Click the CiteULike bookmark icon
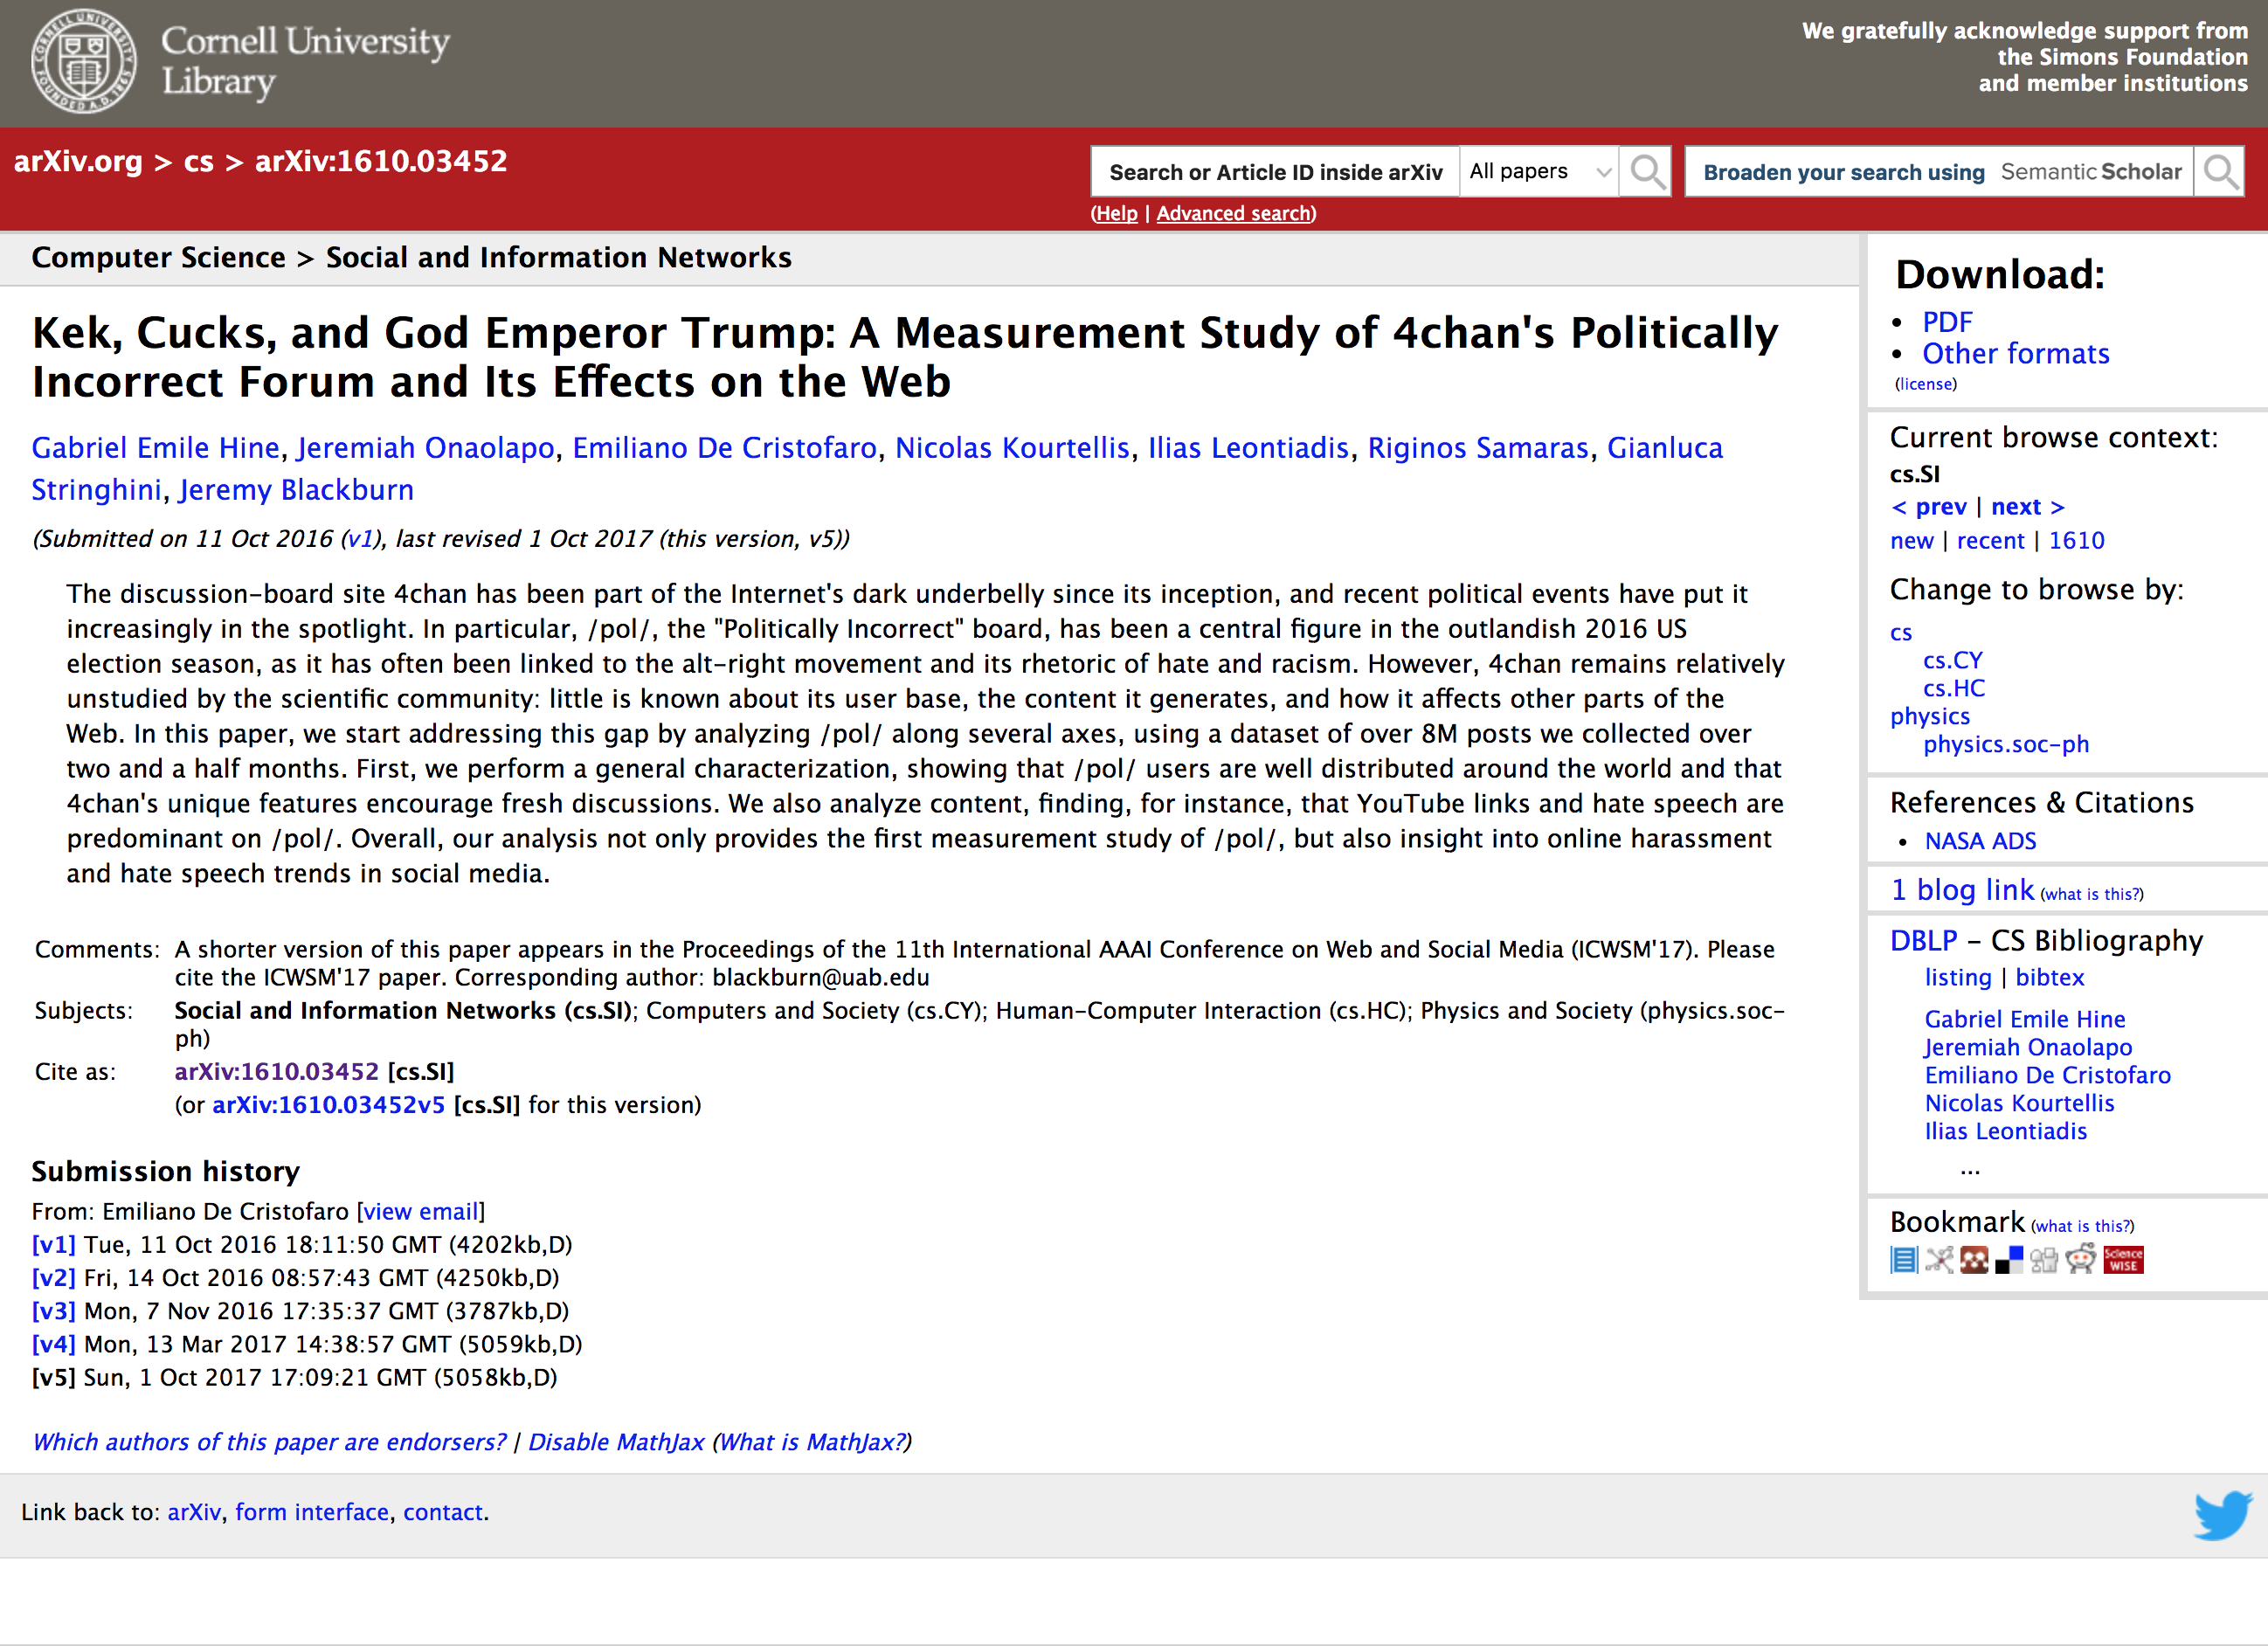Screen dimensions: 2268x1646 tap(1904, 1259)
